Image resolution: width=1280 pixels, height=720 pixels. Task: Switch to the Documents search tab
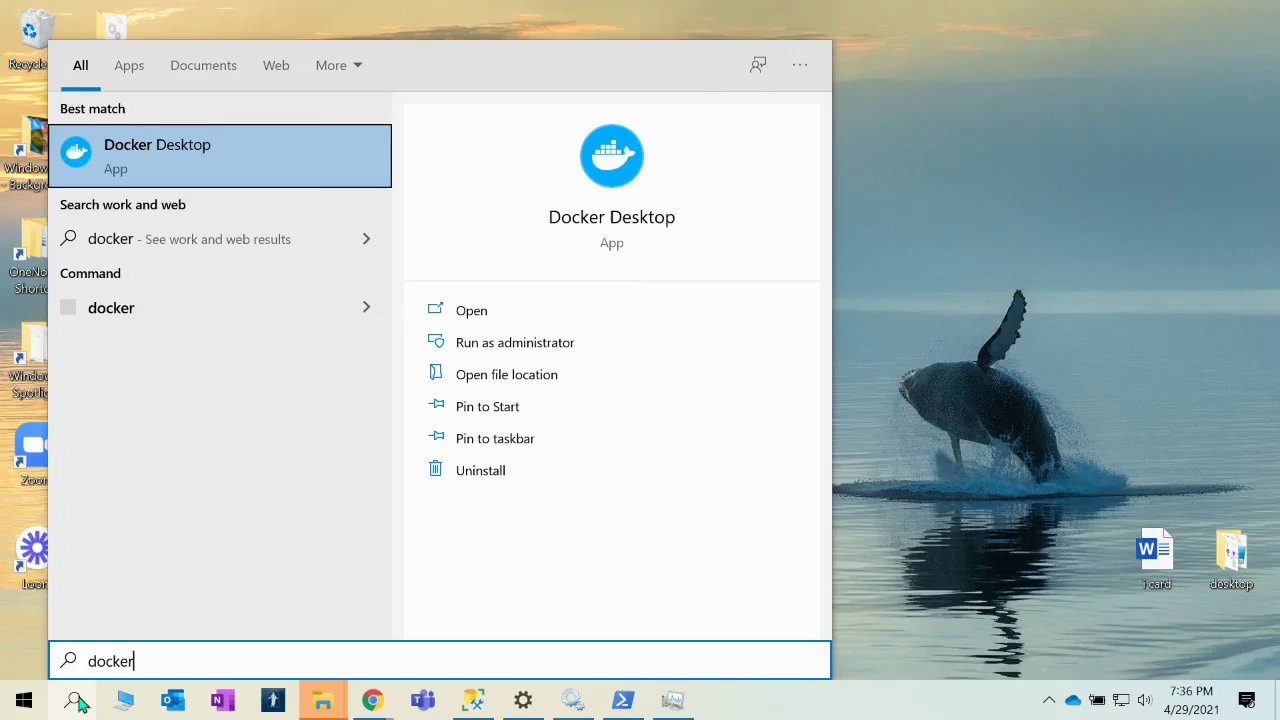tap(203, 65)
